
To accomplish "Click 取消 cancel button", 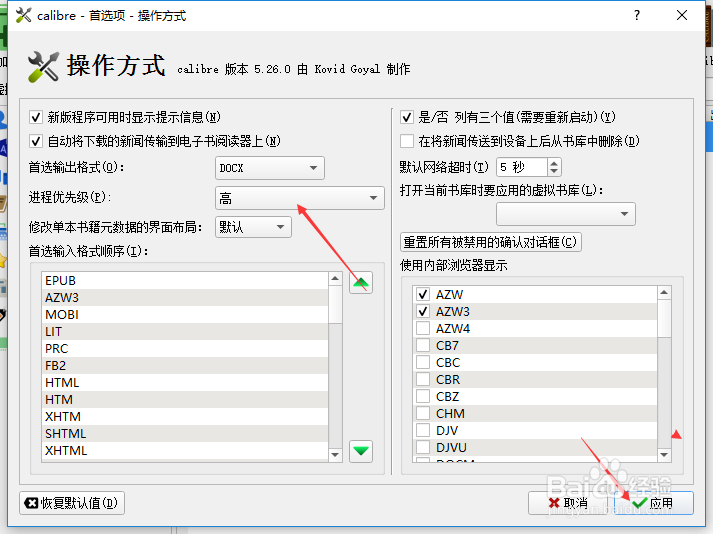I will 568,503.
